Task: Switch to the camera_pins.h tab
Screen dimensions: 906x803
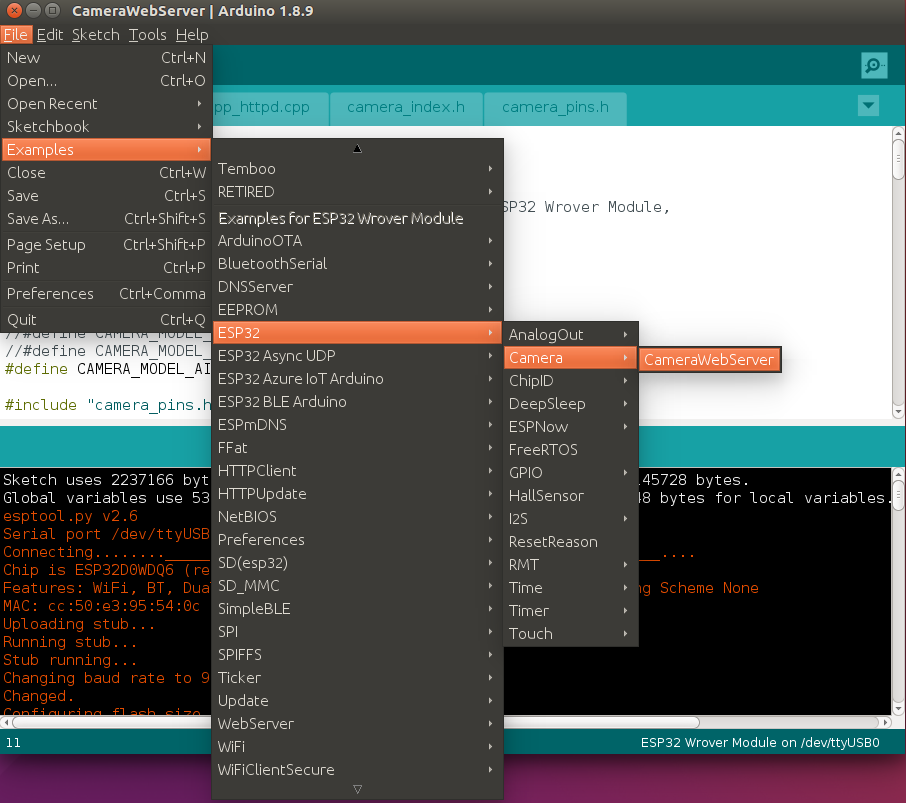Action: pos(555,109)
